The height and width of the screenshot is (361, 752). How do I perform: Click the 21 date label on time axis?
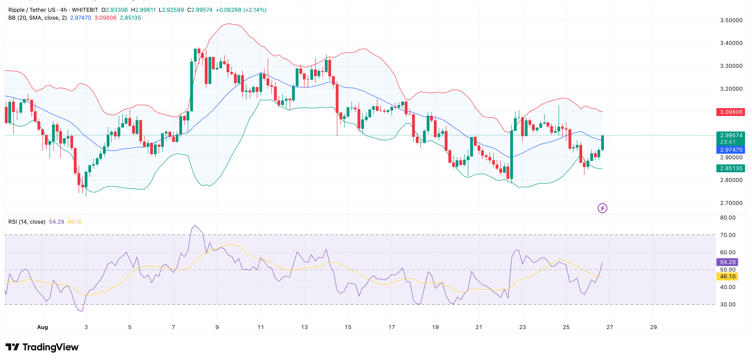pos(479,327)
